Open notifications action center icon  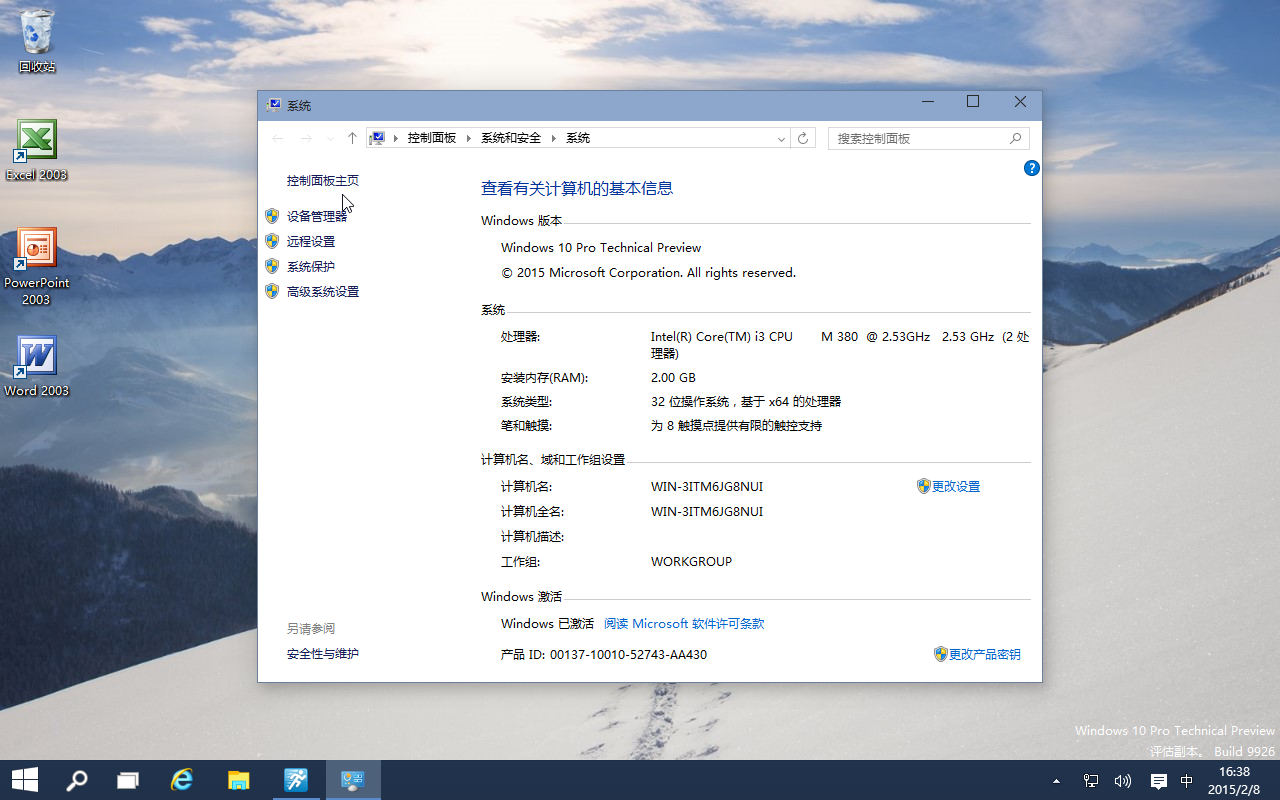1158,781
